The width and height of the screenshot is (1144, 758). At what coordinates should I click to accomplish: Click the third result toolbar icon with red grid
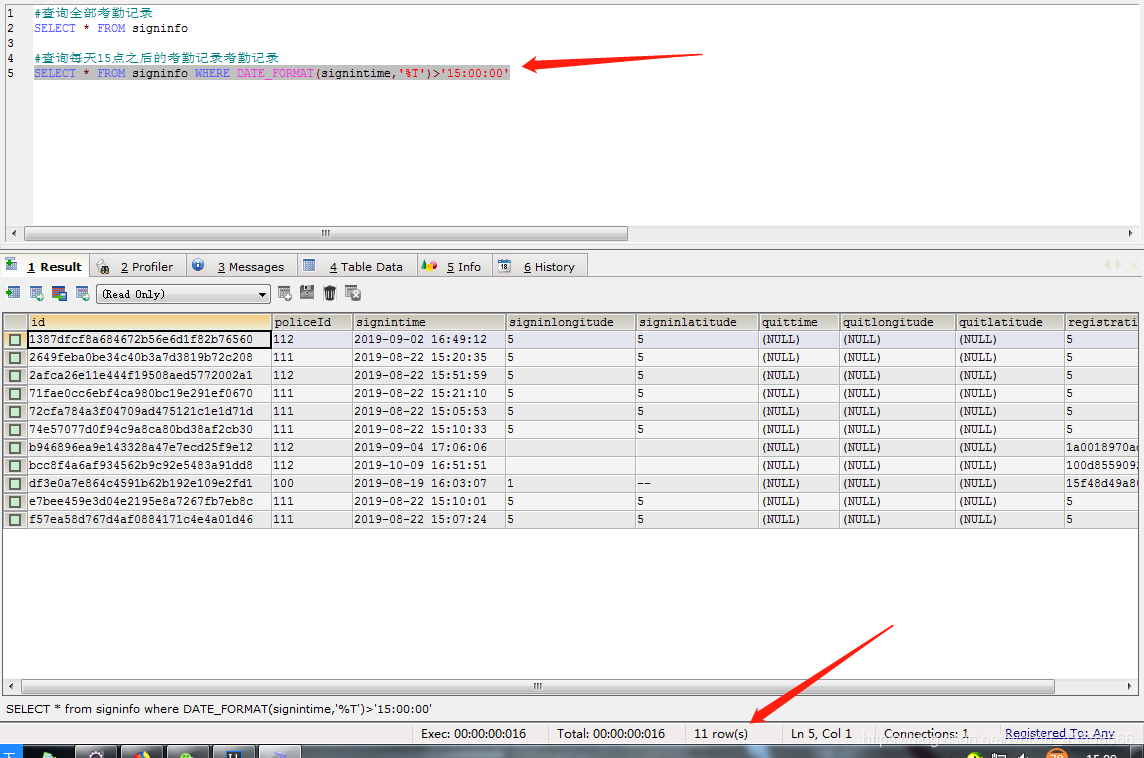click(x=60, y=293)
